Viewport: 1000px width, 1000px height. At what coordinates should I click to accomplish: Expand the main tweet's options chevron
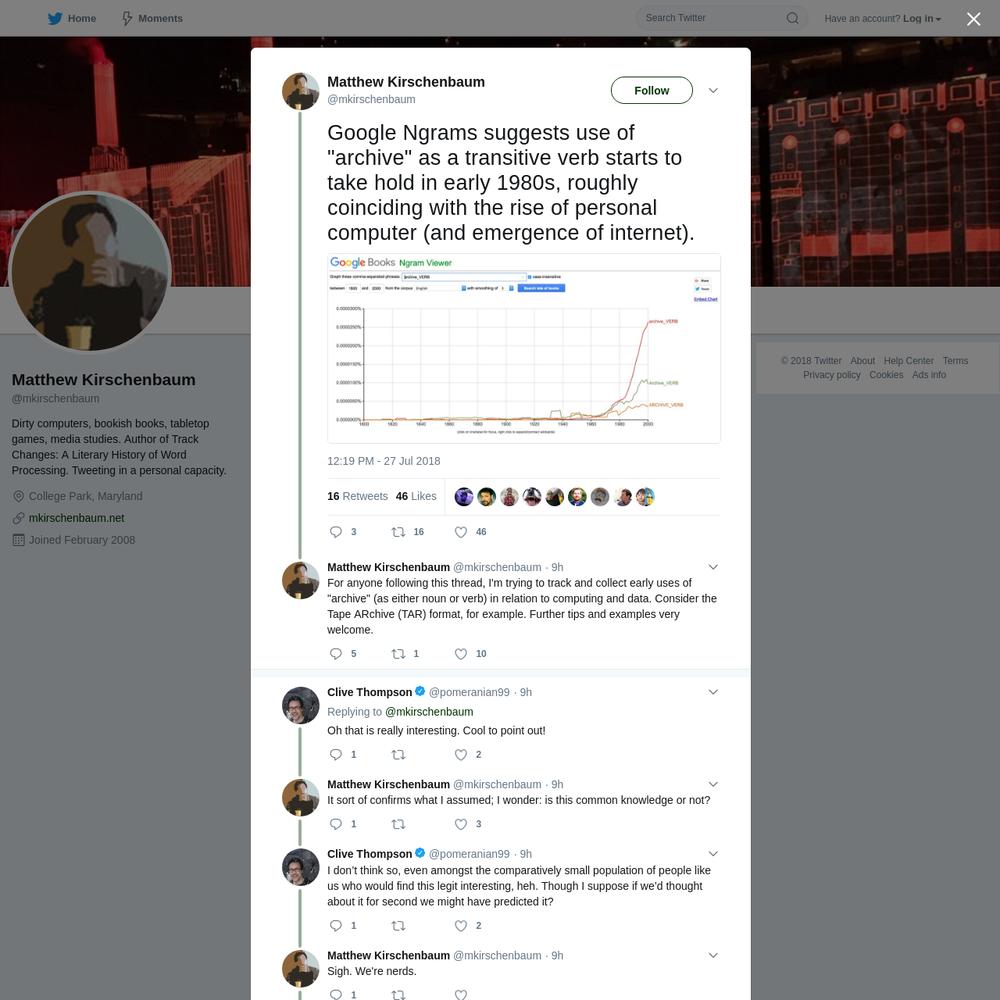(713, 91)
